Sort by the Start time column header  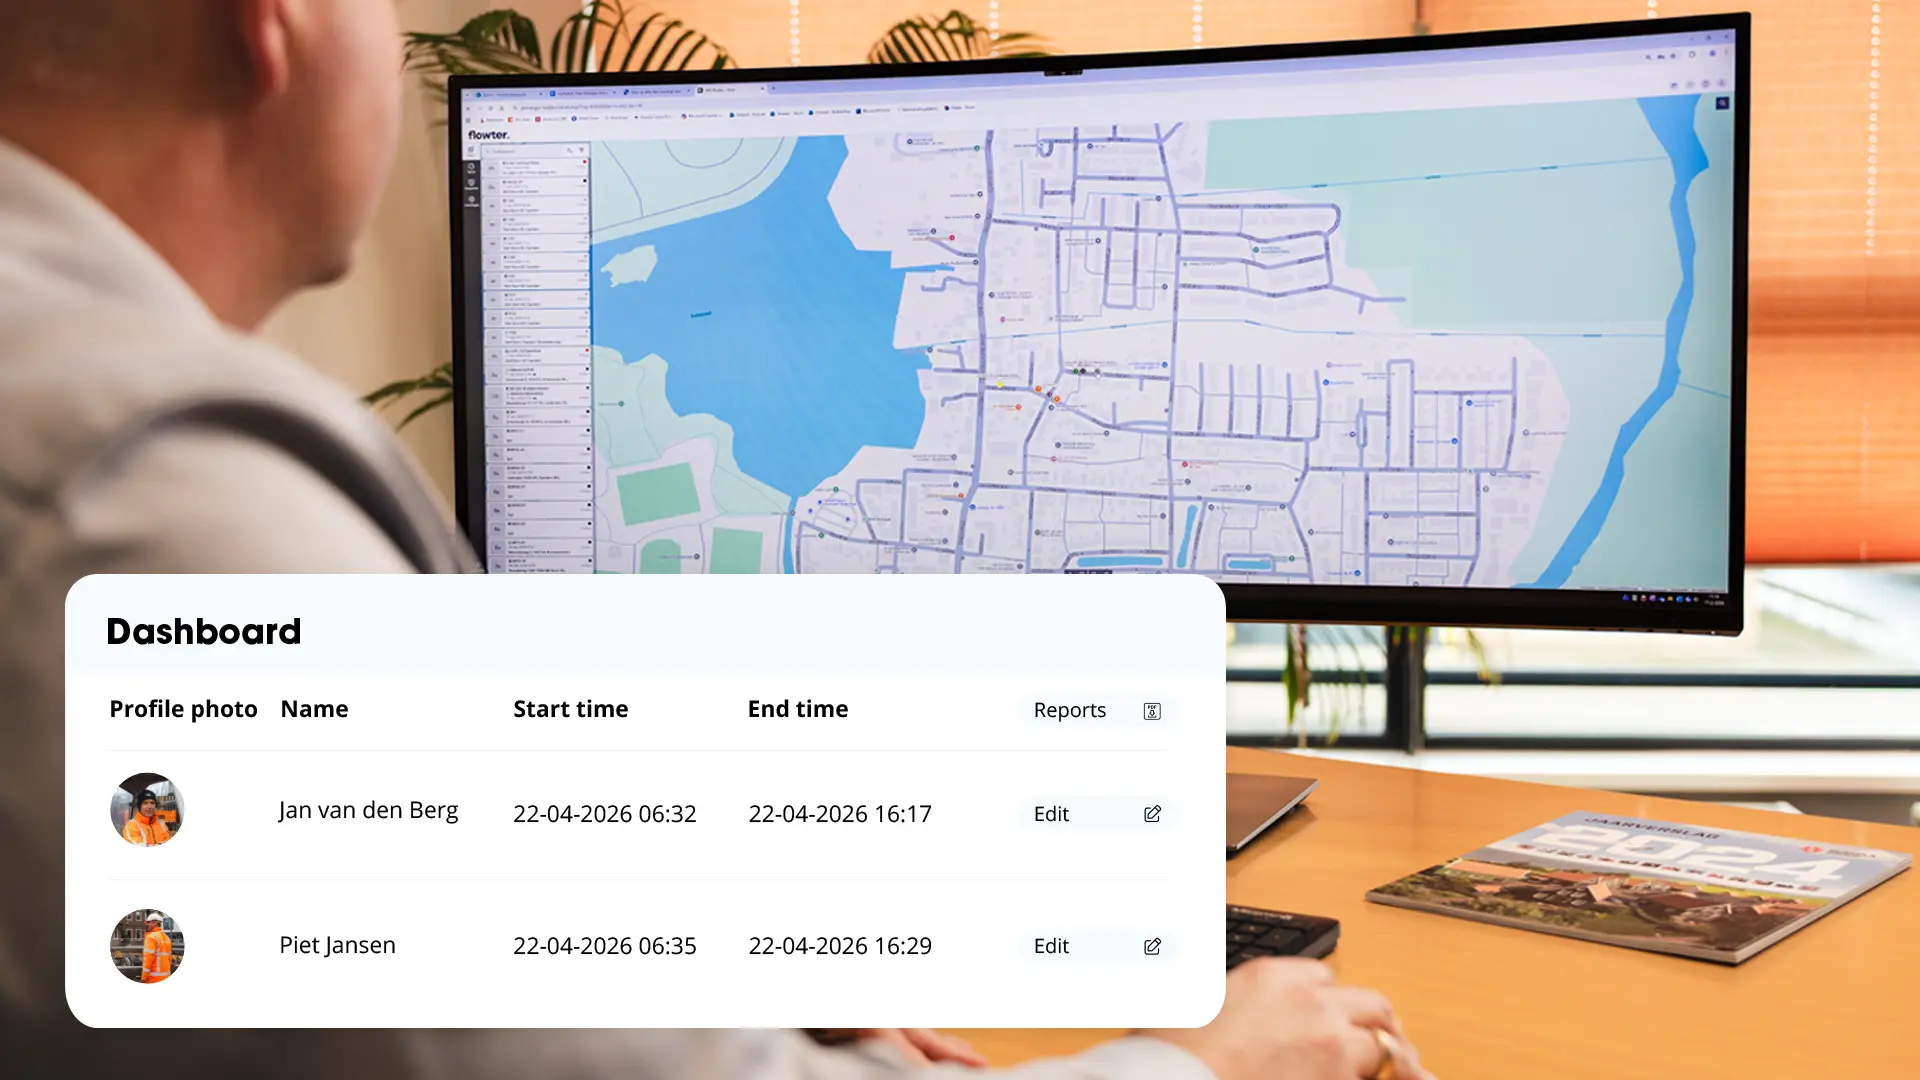pyautogui.click(x=571, y=709)
